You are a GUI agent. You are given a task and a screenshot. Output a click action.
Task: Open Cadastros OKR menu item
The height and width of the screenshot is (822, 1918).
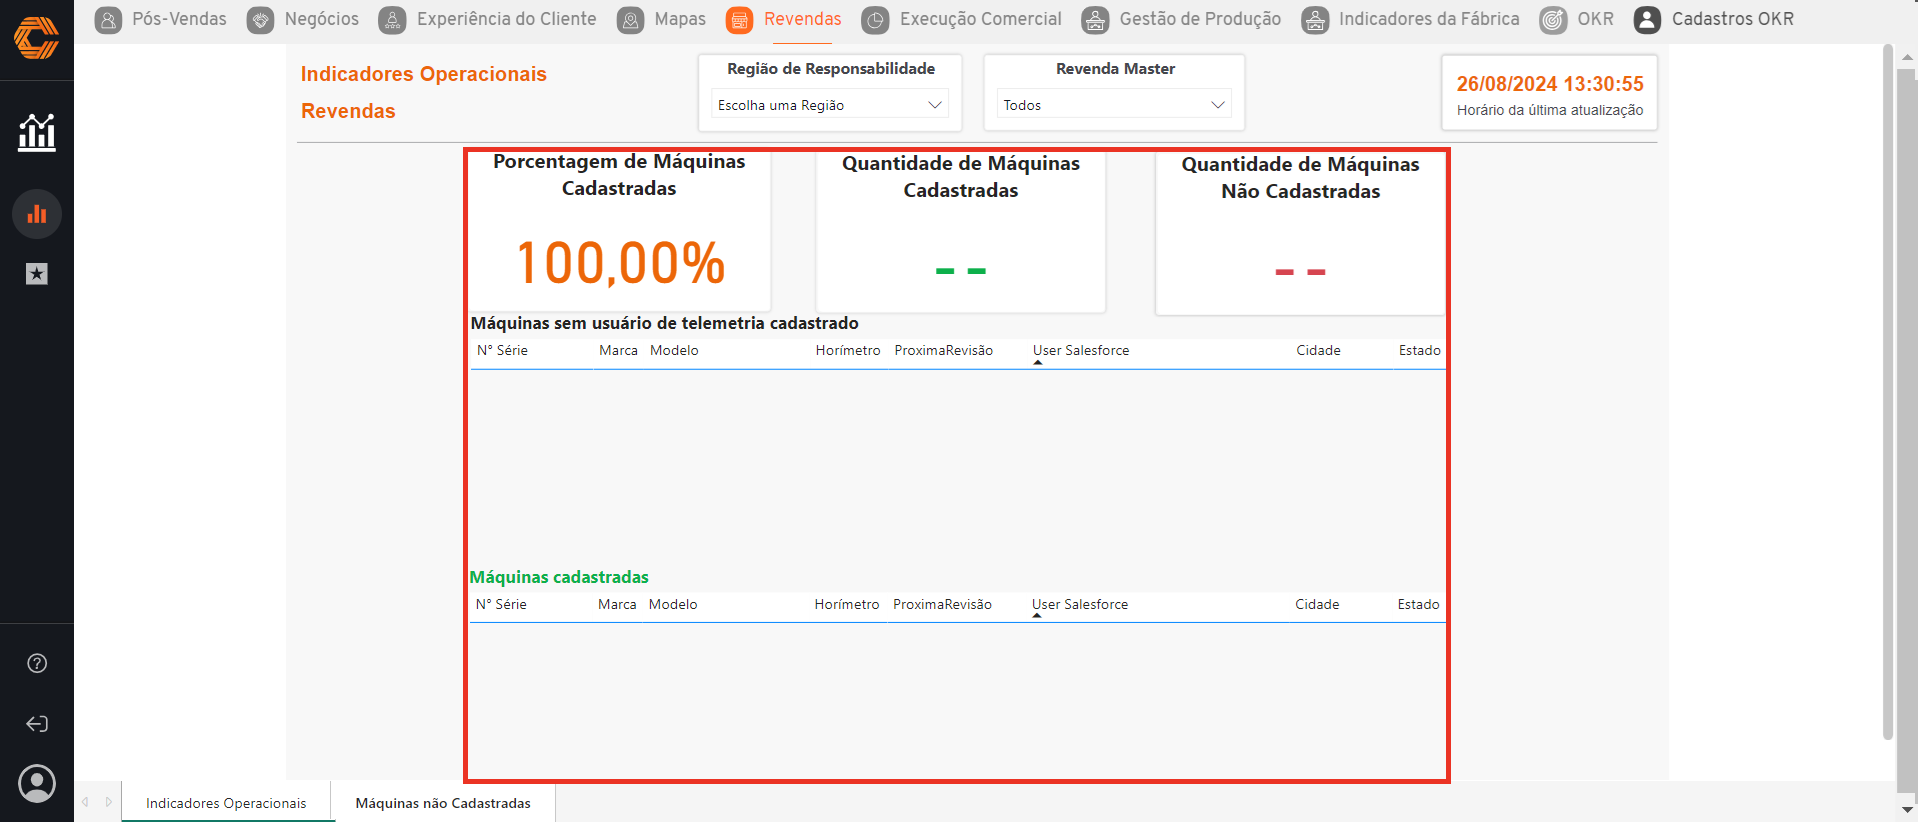coord(1733,19)
